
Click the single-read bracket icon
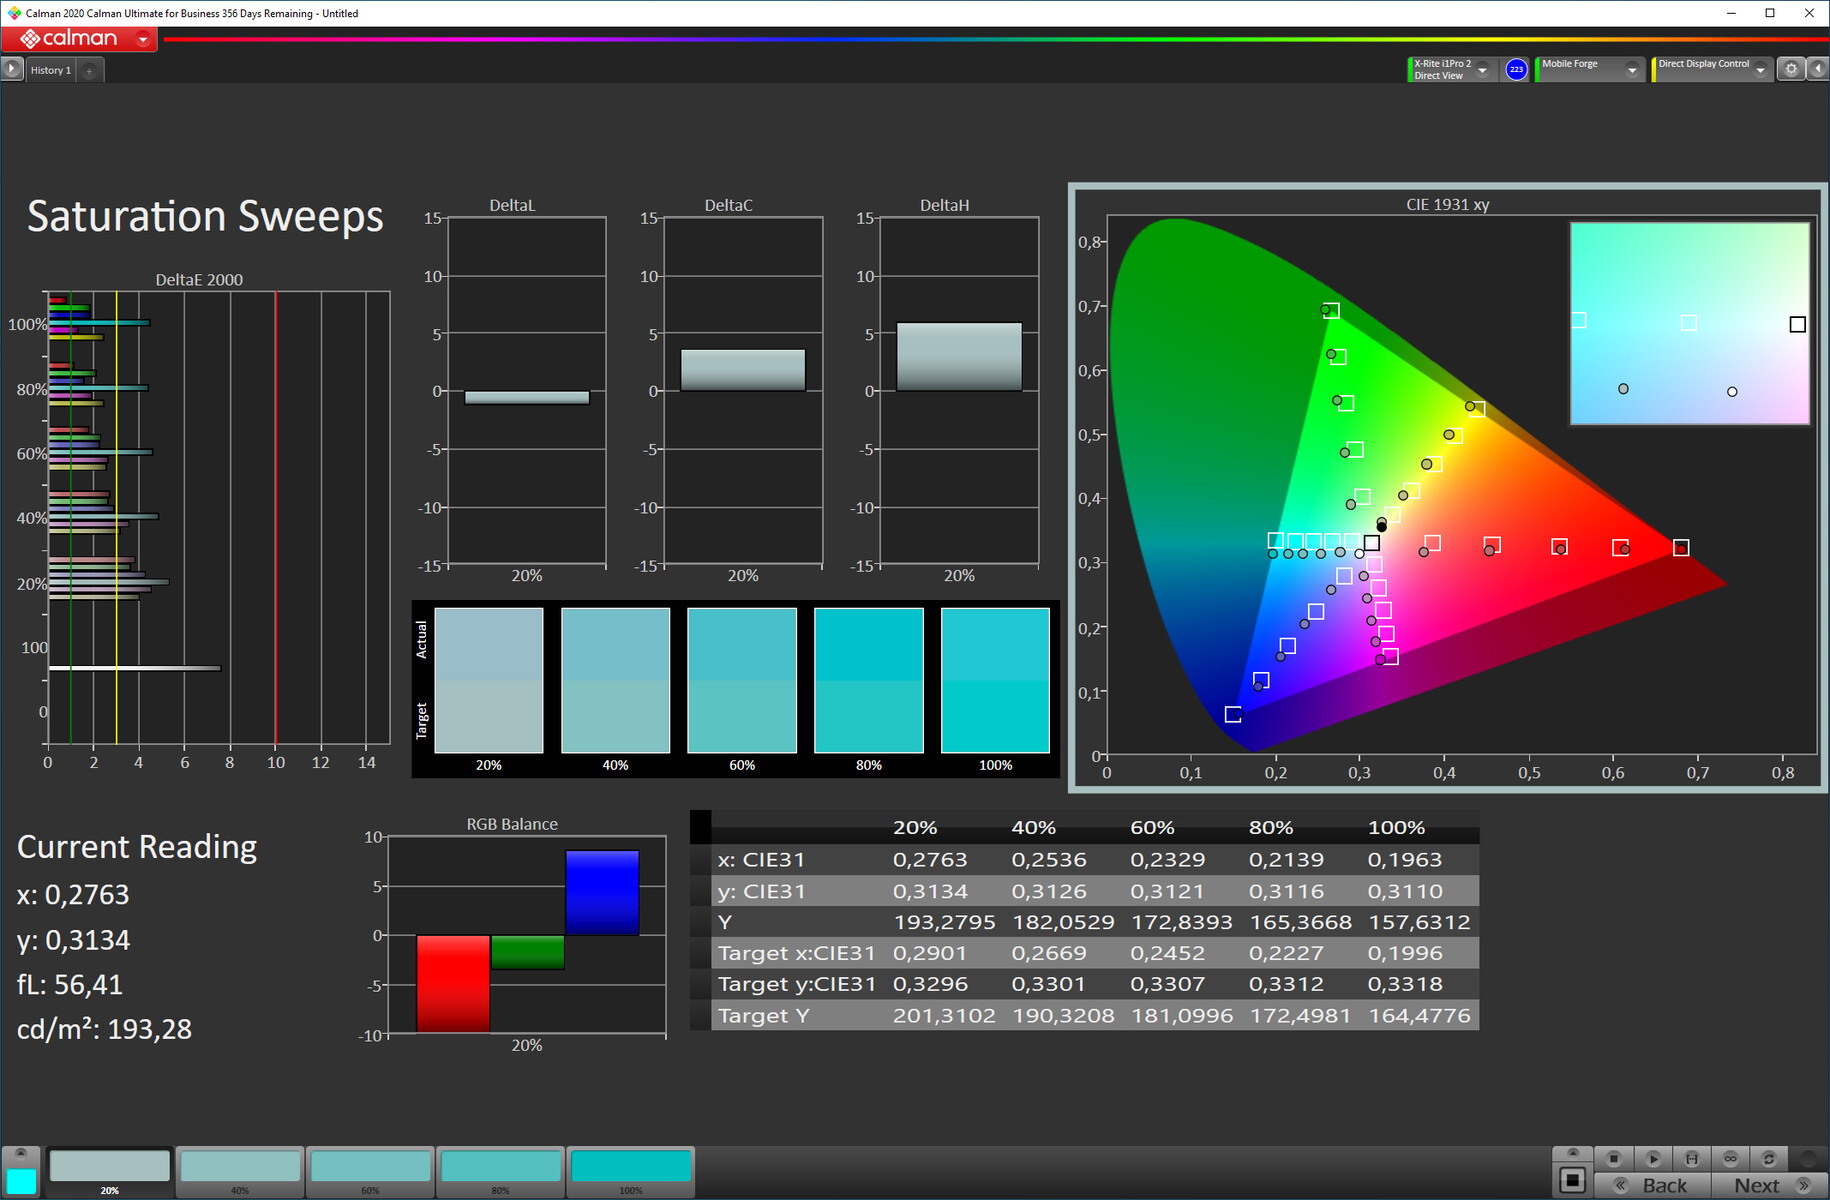coord(1691,1158)
